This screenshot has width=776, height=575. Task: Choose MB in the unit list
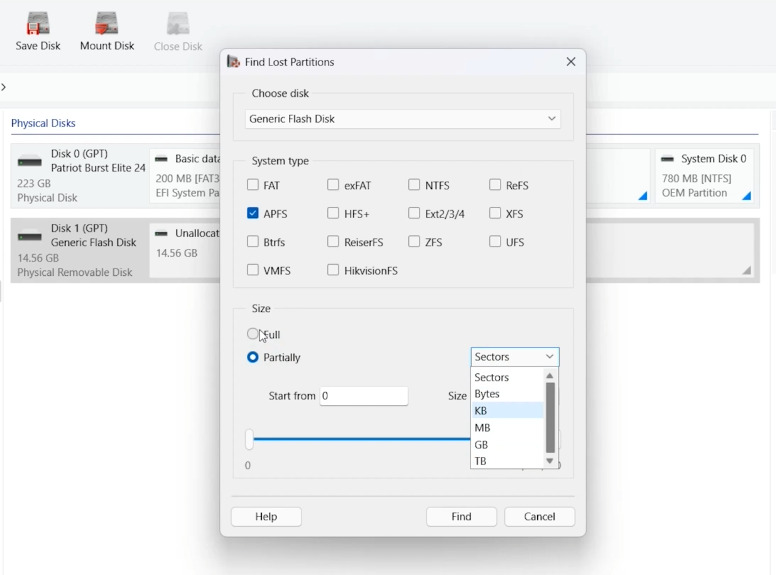coord(507,428)
